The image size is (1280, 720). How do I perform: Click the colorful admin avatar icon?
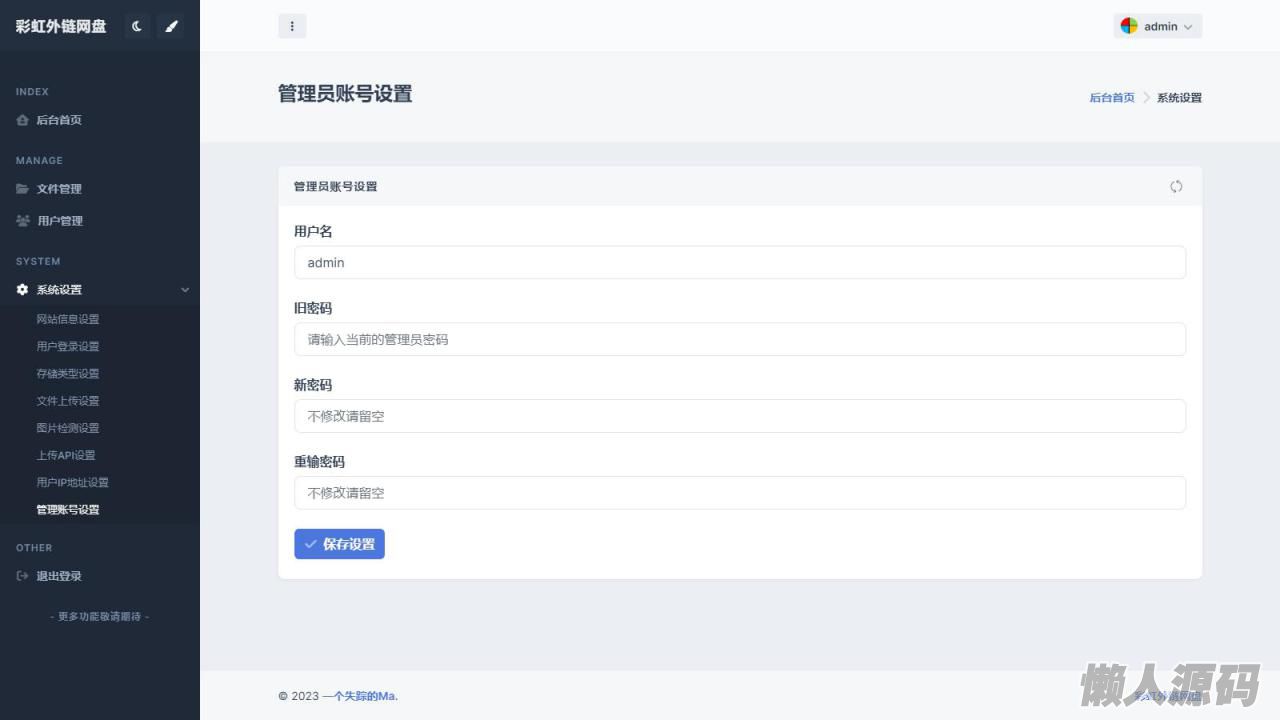pos(1129,26)
